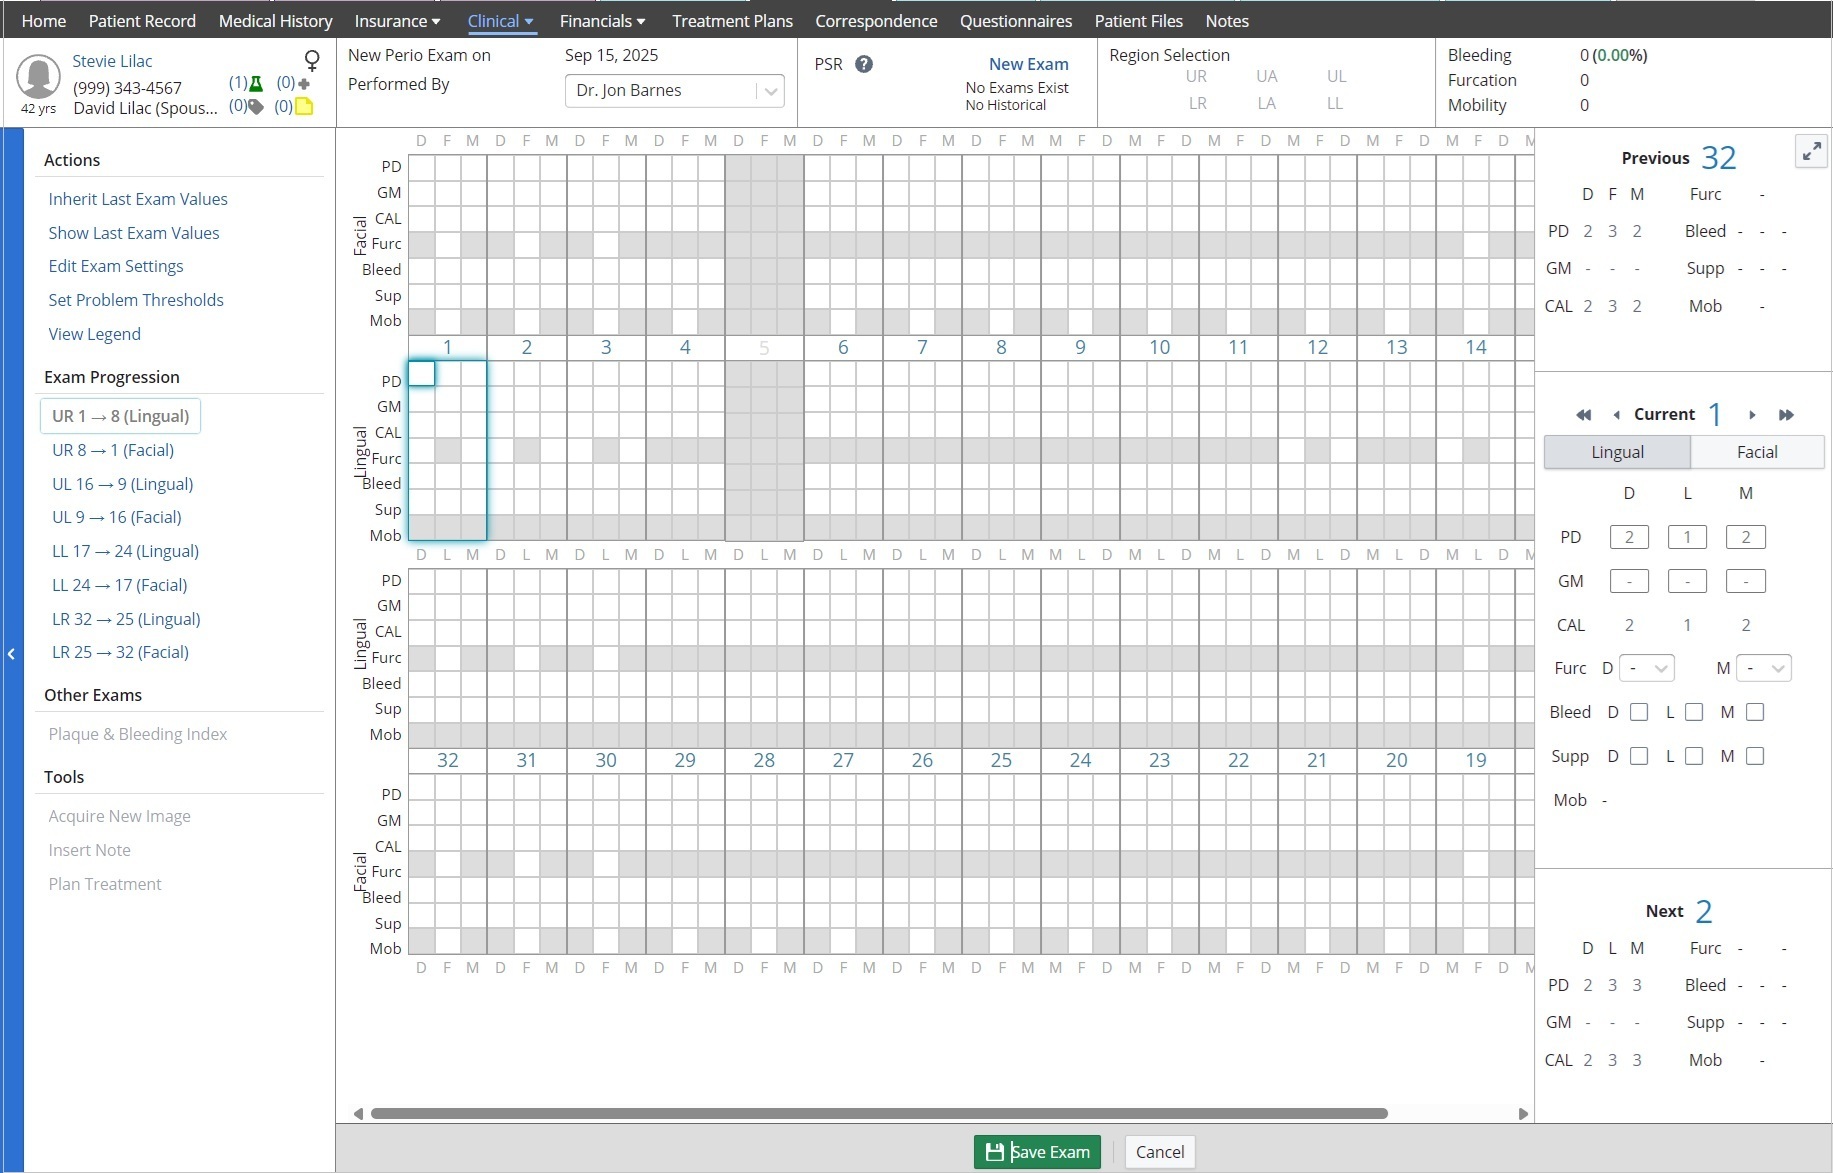Open the Treatment Plans menu item

[732, 21]
